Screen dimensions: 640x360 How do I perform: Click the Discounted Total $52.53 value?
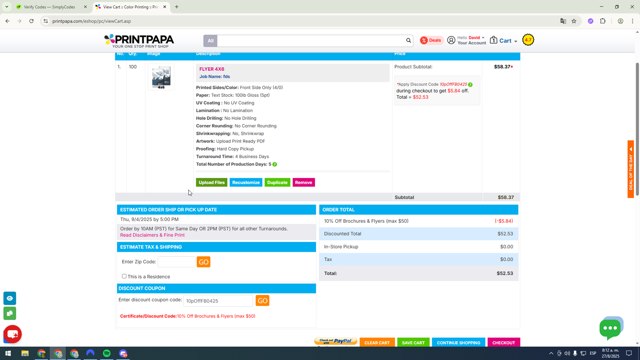click(505, 234)
